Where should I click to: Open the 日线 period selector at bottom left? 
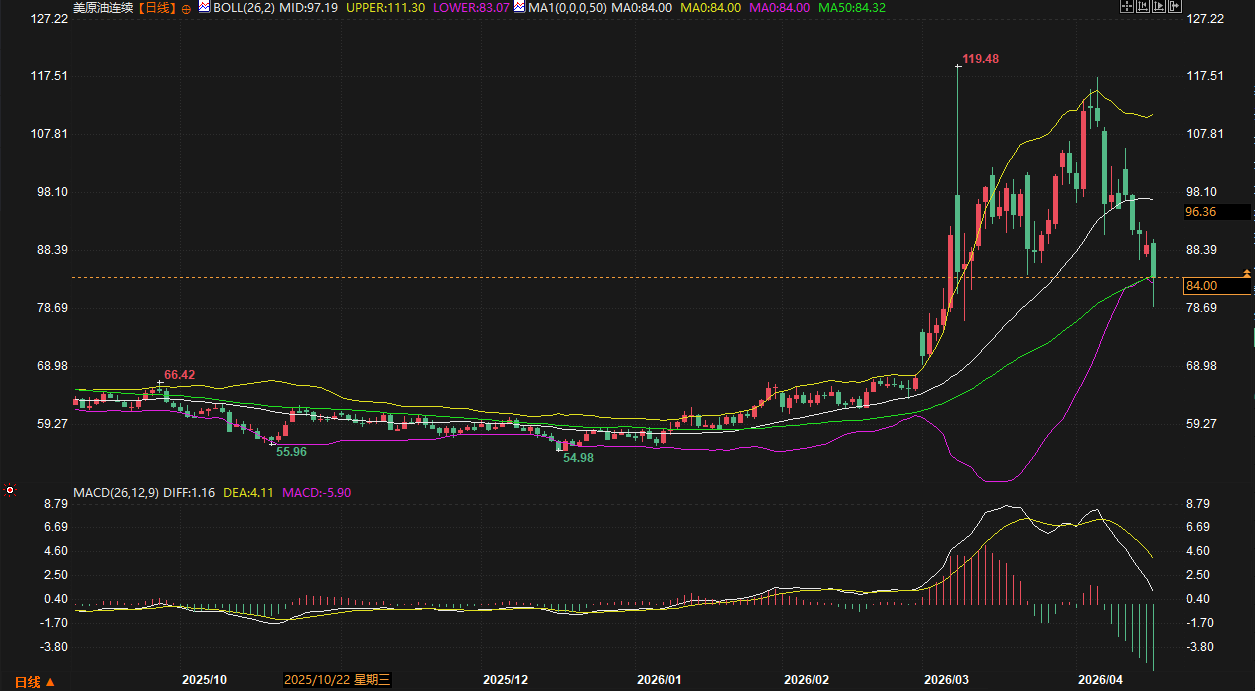click(x=35, y=682)
